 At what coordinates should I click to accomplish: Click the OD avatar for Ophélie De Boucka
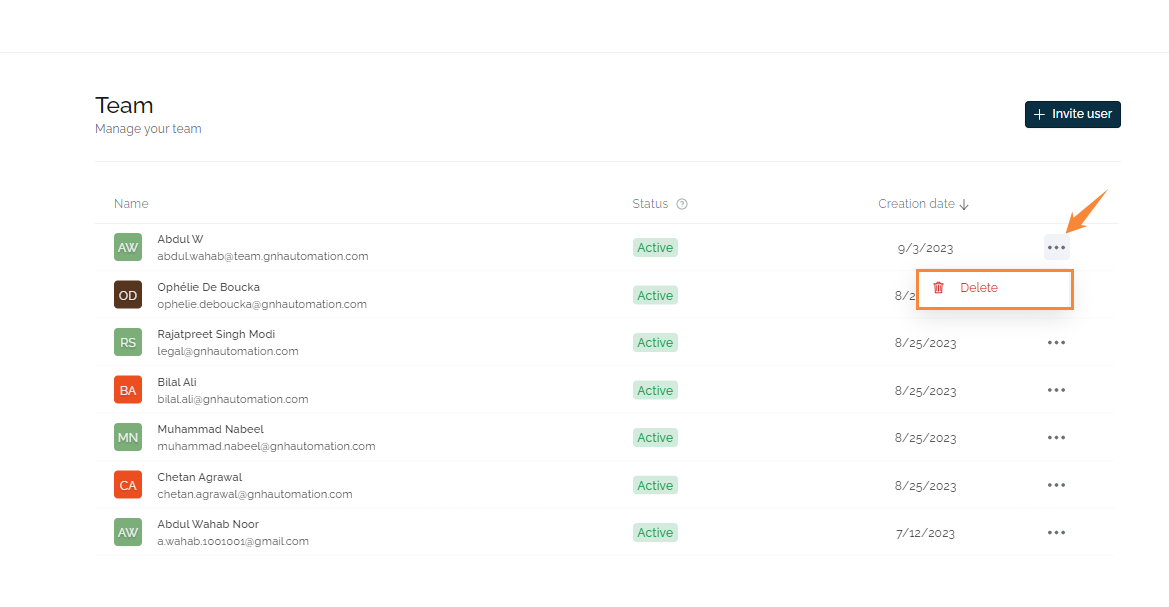[128, 295]
